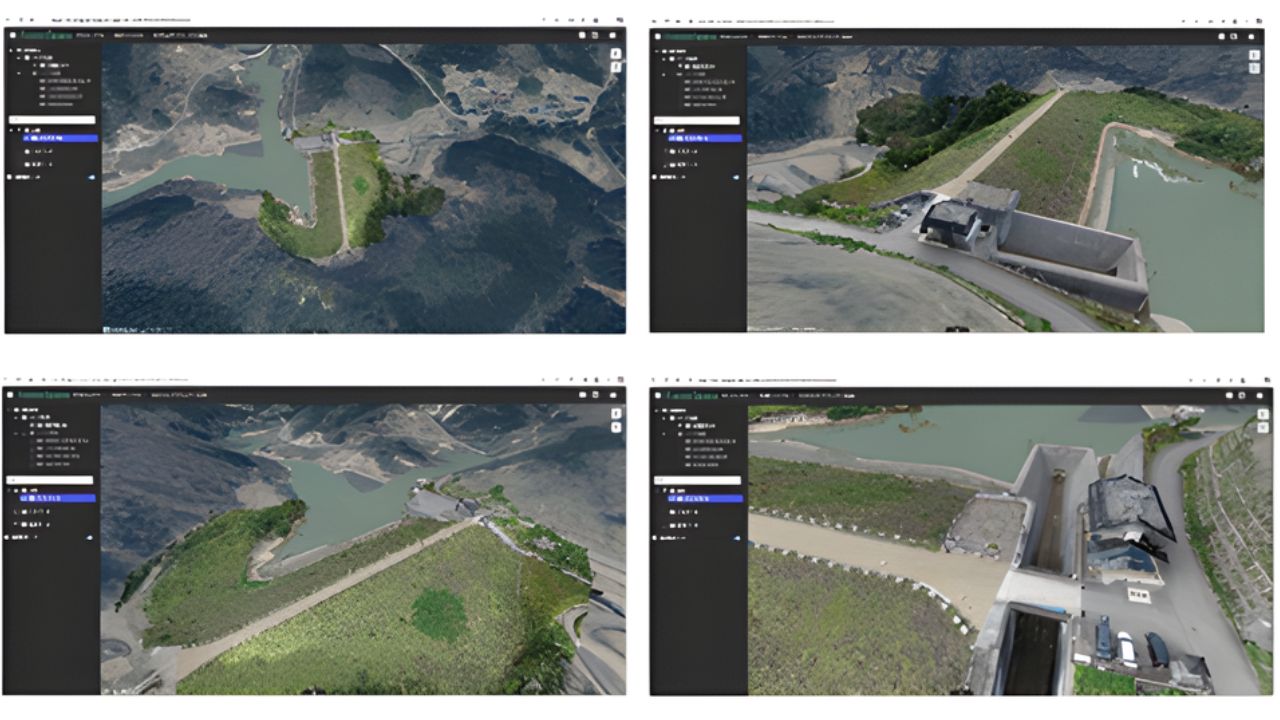Click the upper map control button in top-left window

616,53
